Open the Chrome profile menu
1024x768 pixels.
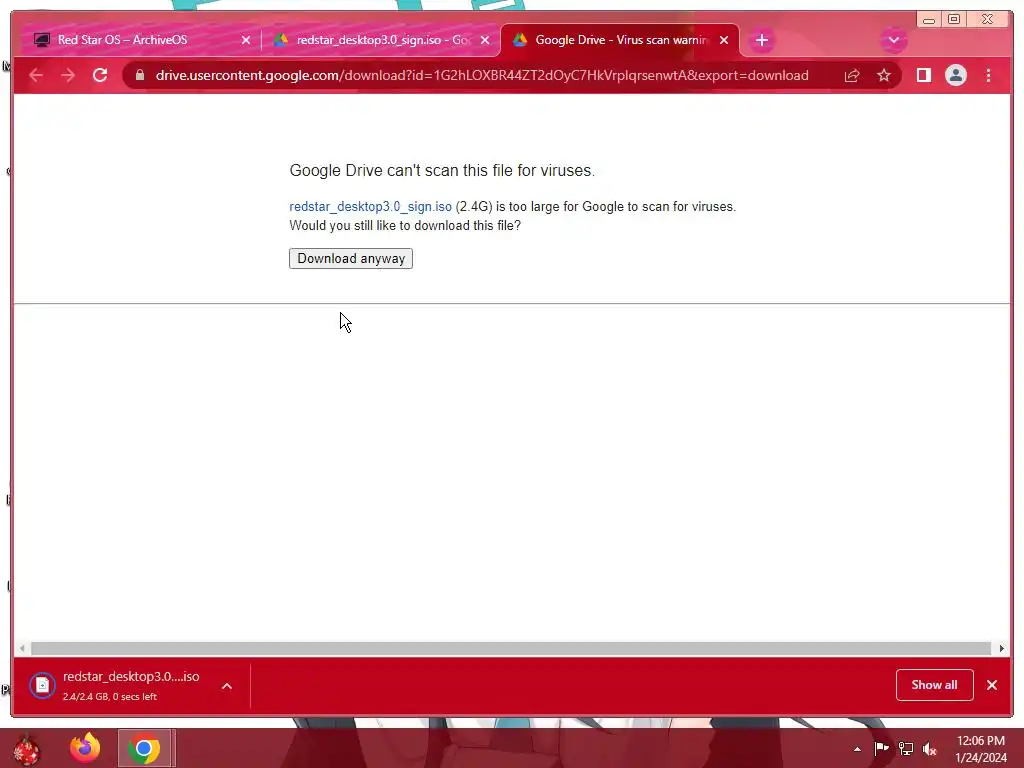point(955,75)
